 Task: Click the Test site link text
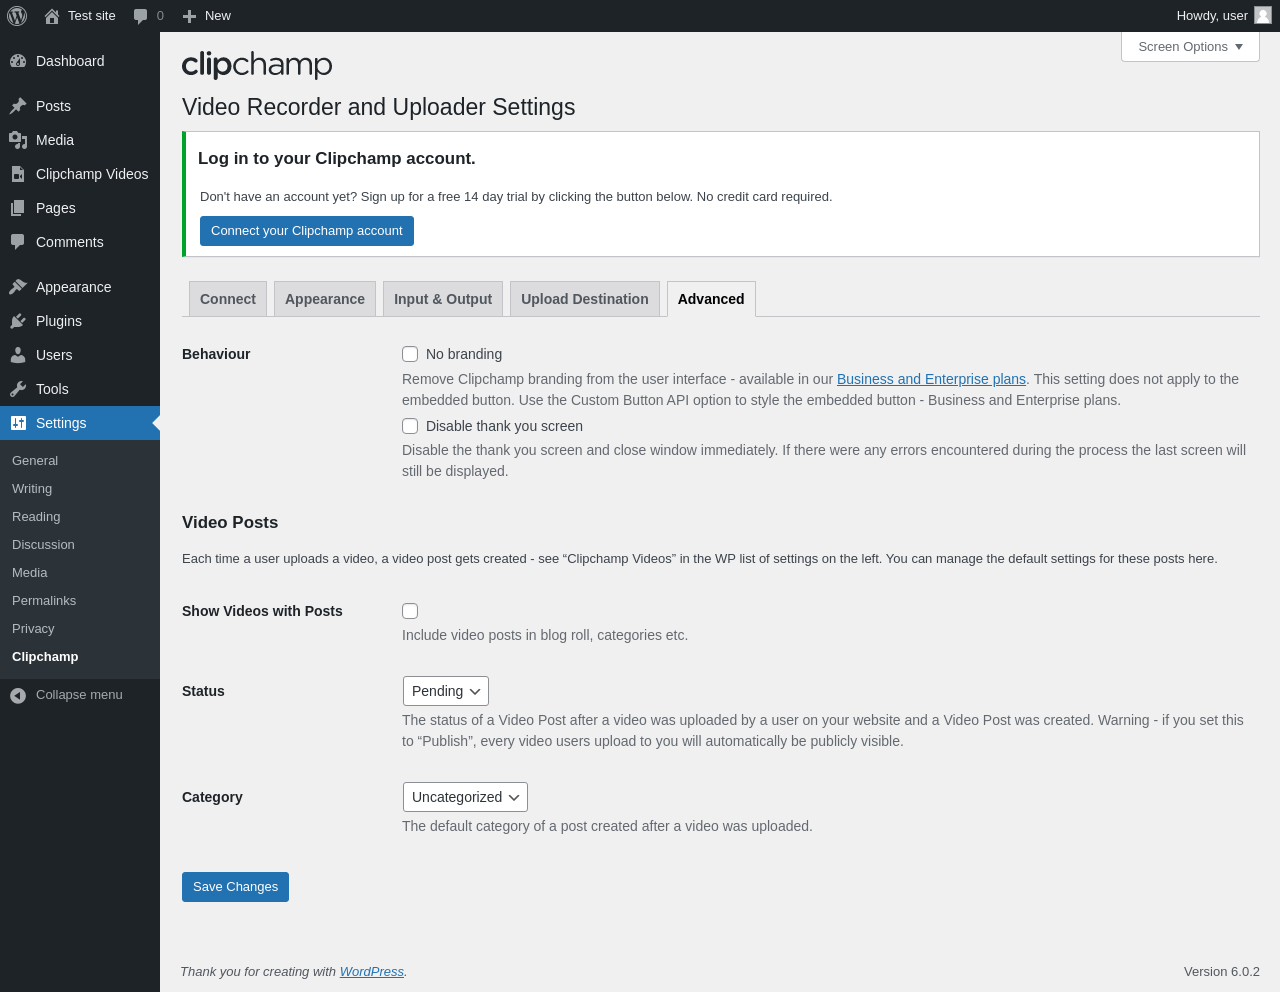coord(92,16)
